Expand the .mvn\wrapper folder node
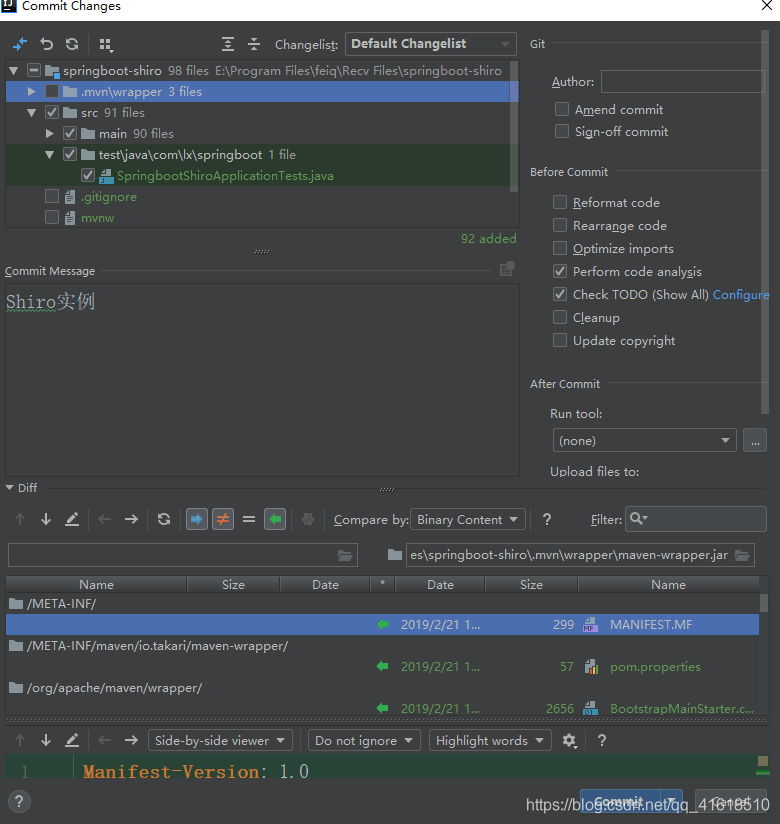This screenshot has width=780, height=824. 32,91
